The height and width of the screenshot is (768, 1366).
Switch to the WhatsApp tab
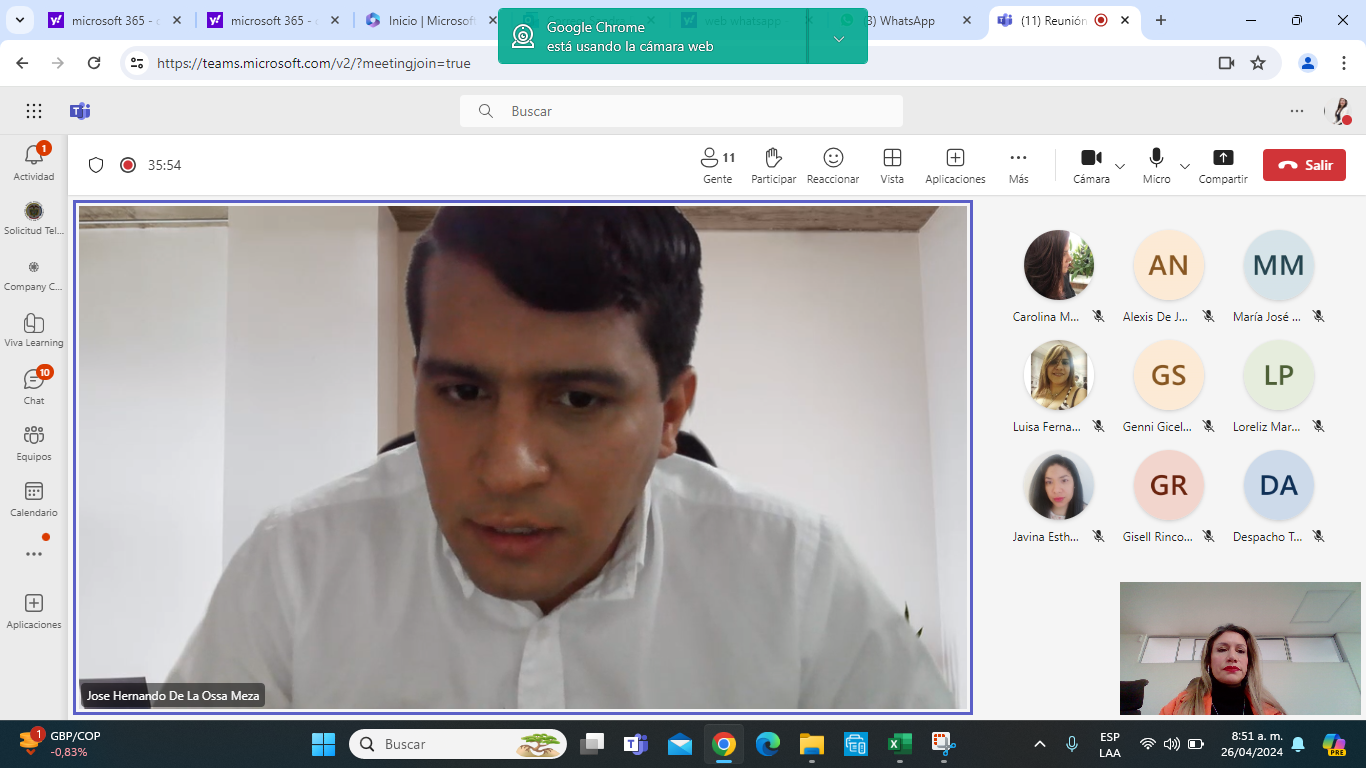(905, 20)
